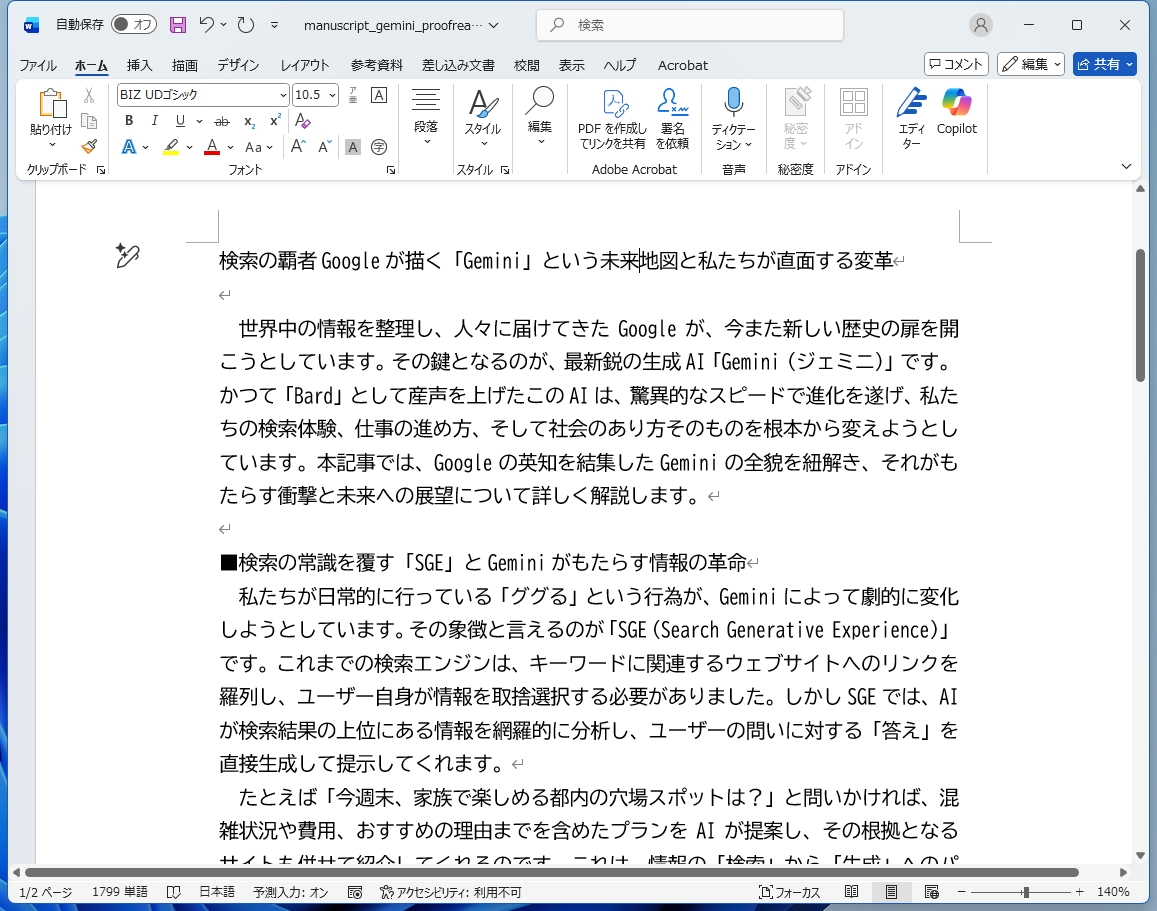Apply superscript formatting

pos(274,121)
